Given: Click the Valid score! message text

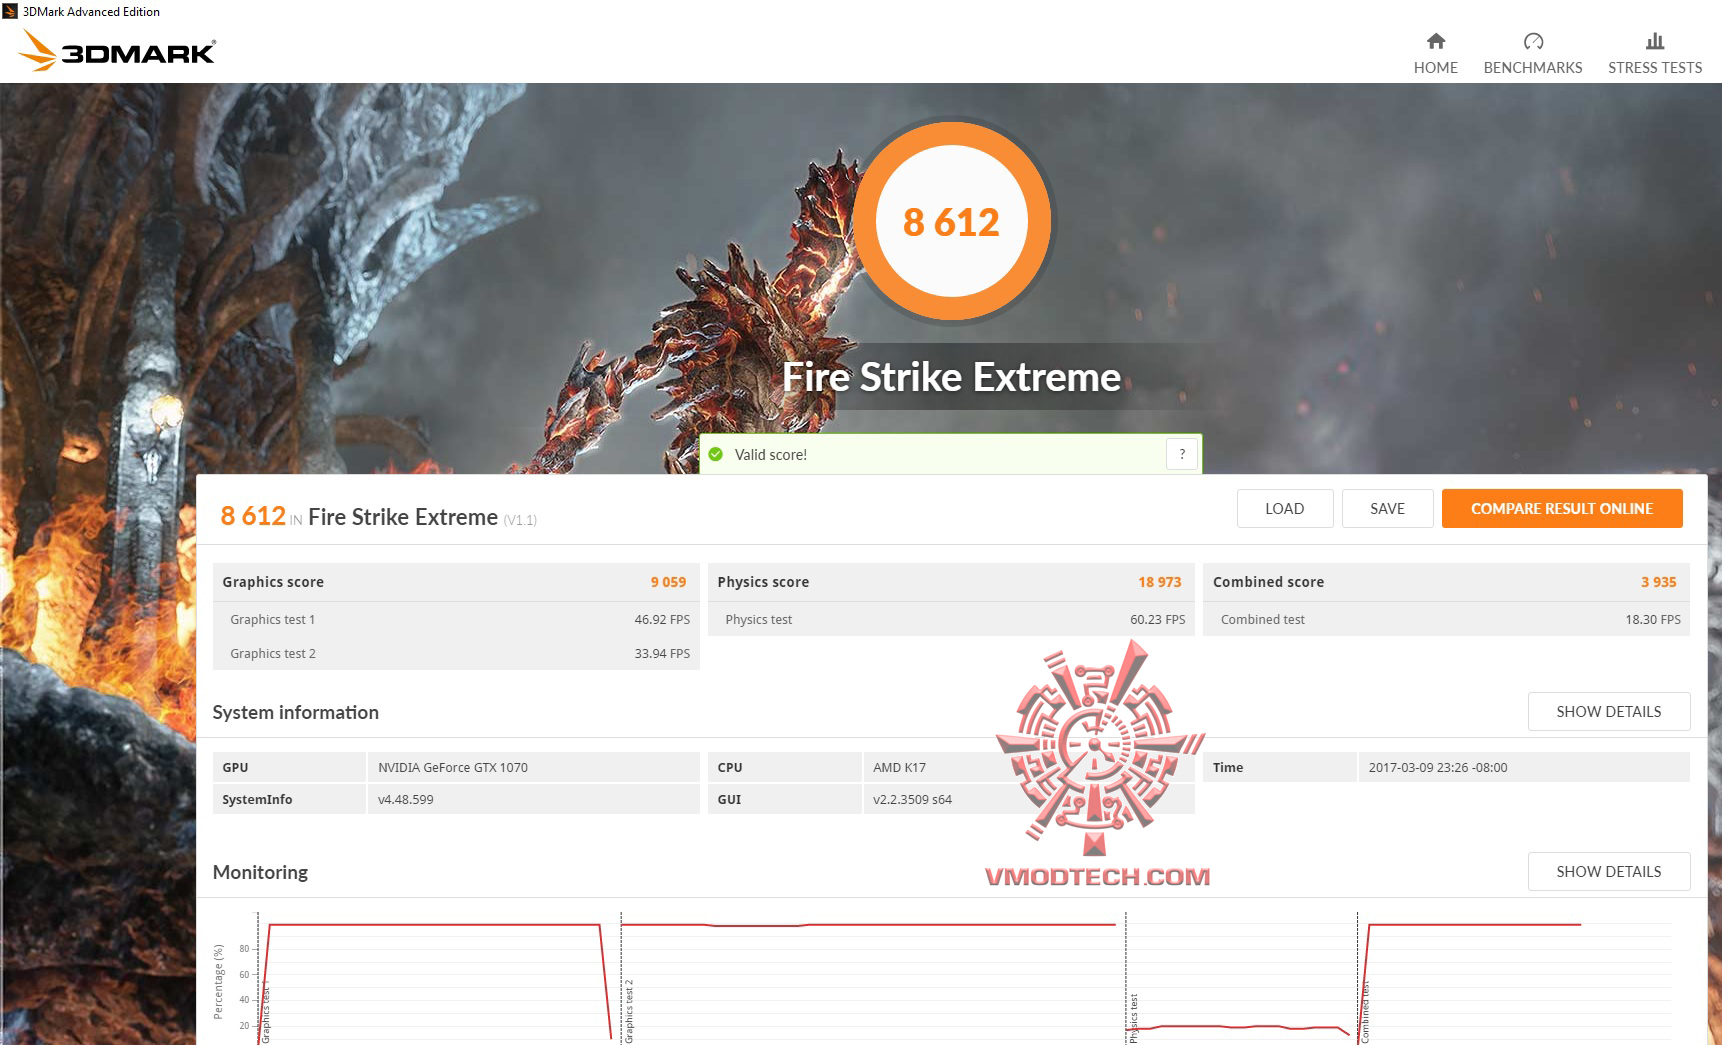Looking at the screenshot, I should pos(770,455).
